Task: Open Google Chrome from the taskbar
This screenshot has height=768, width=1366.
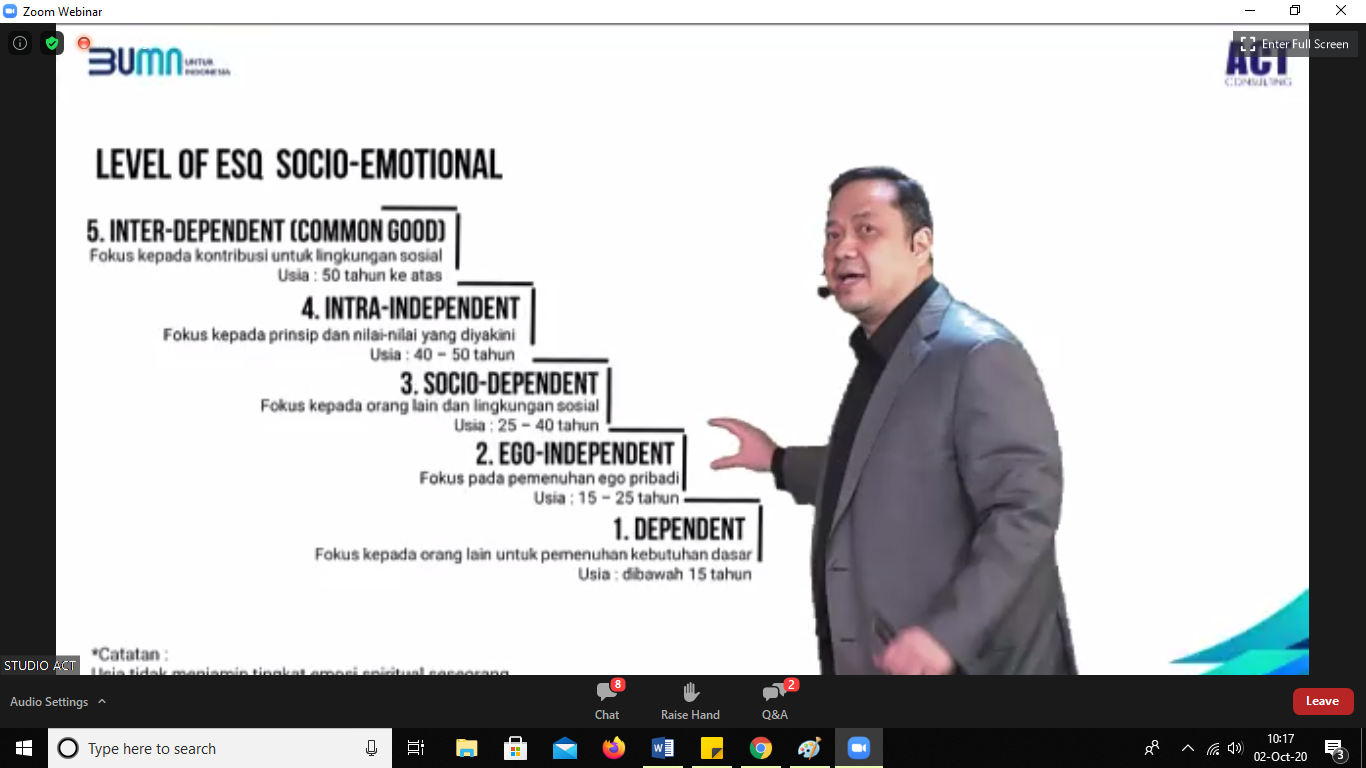Action: (761, 748)
